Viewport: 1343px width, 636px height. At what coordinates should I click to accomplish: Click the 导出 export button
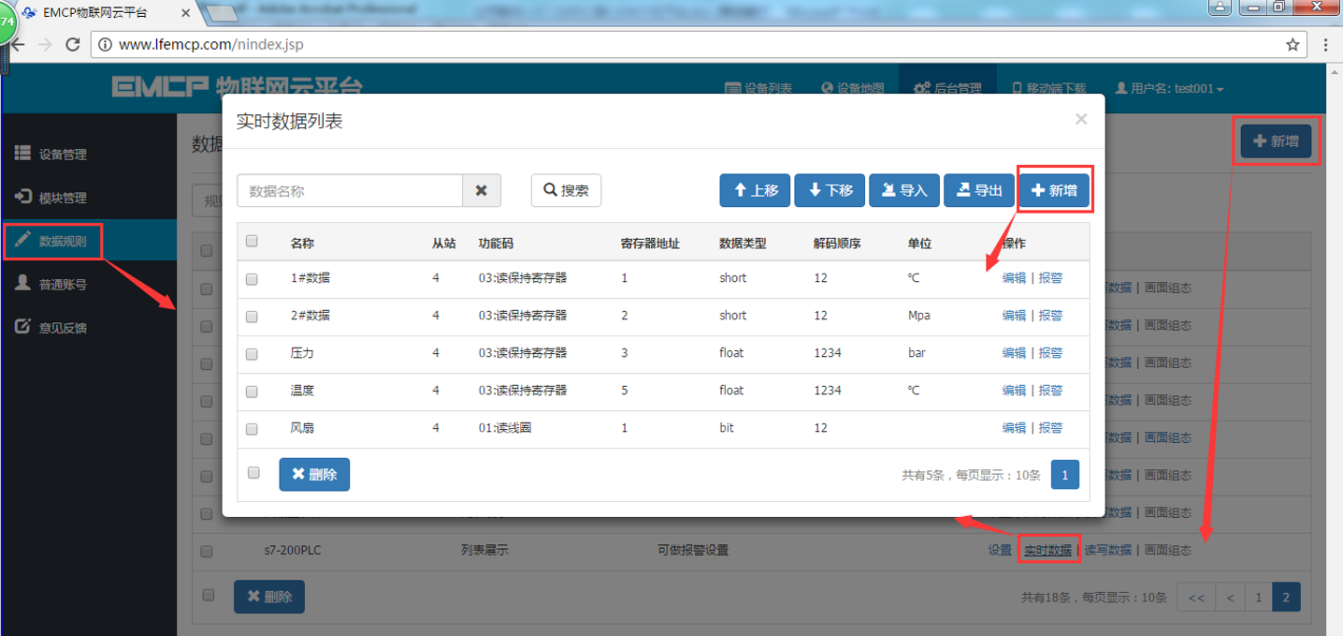979,190
